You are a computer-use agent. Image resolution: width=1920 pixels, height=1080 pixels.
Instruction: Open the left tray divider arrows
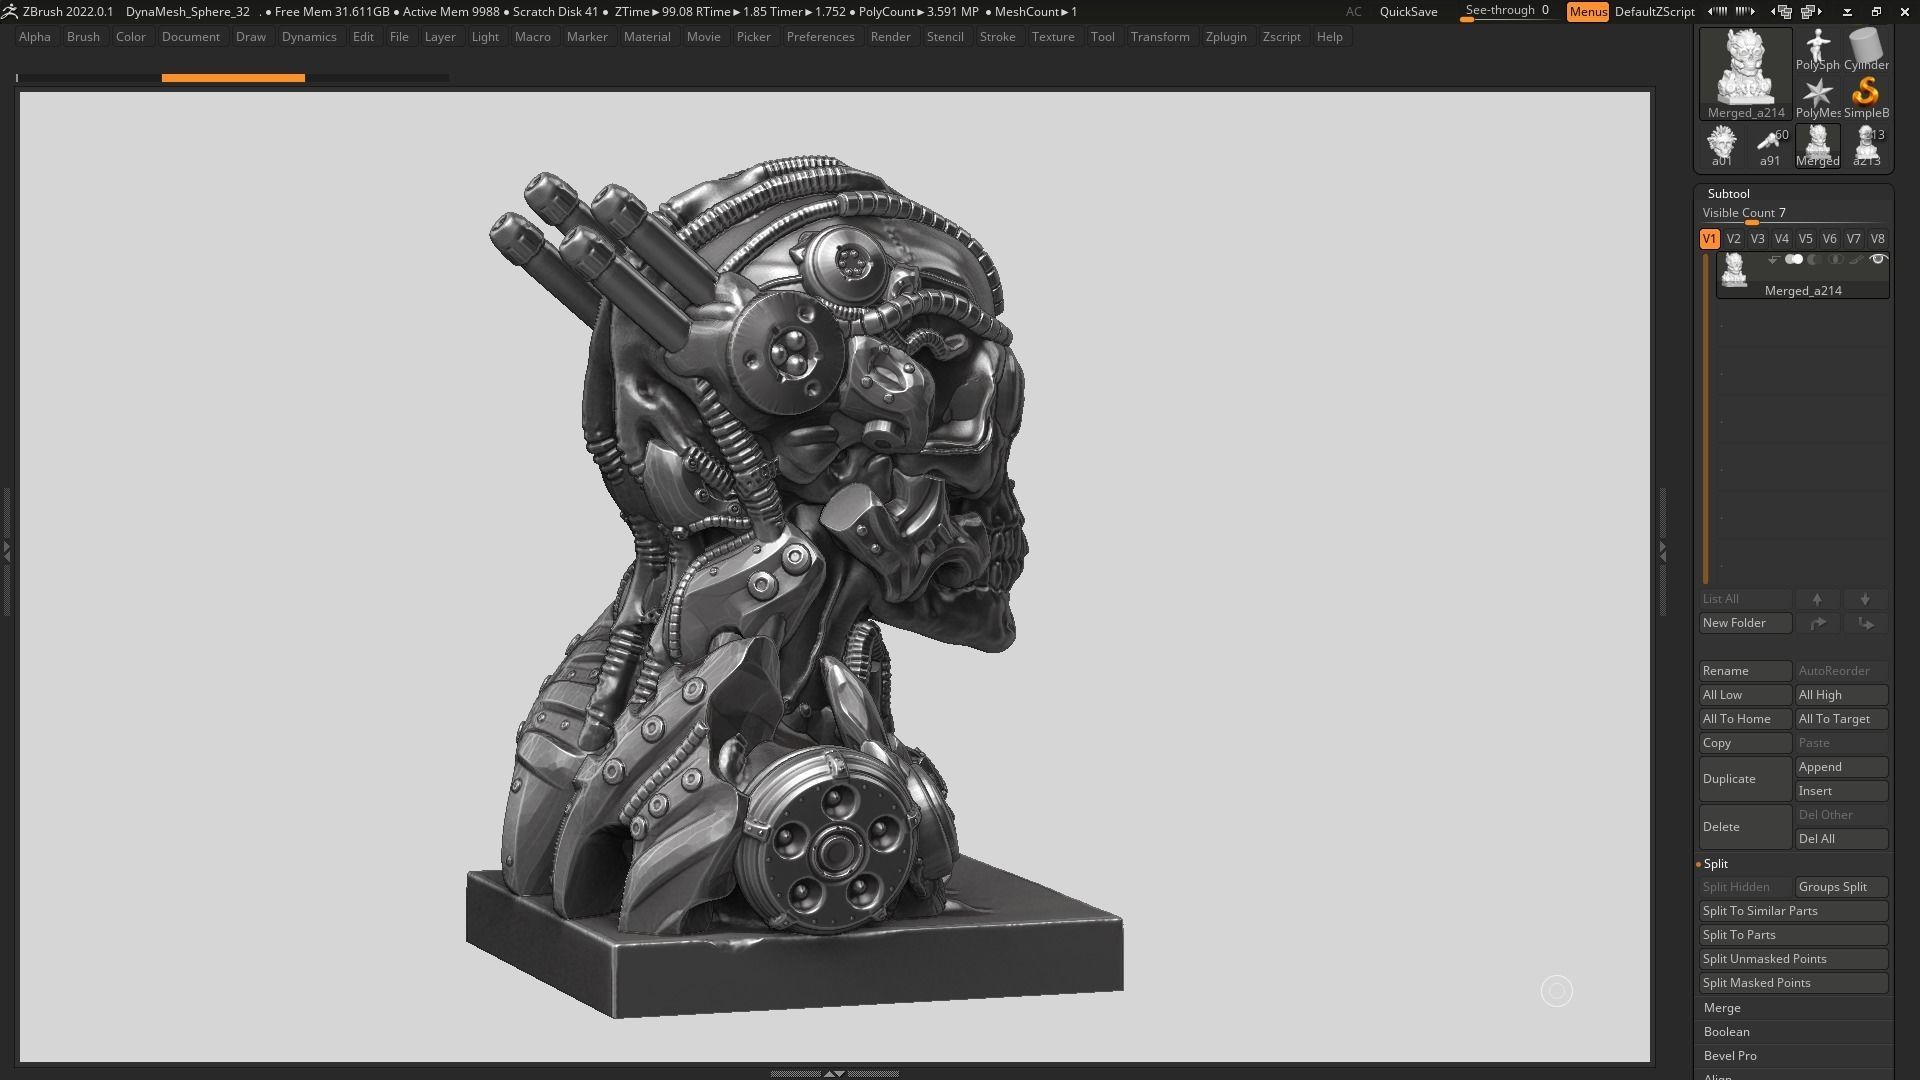coord(6,551)
